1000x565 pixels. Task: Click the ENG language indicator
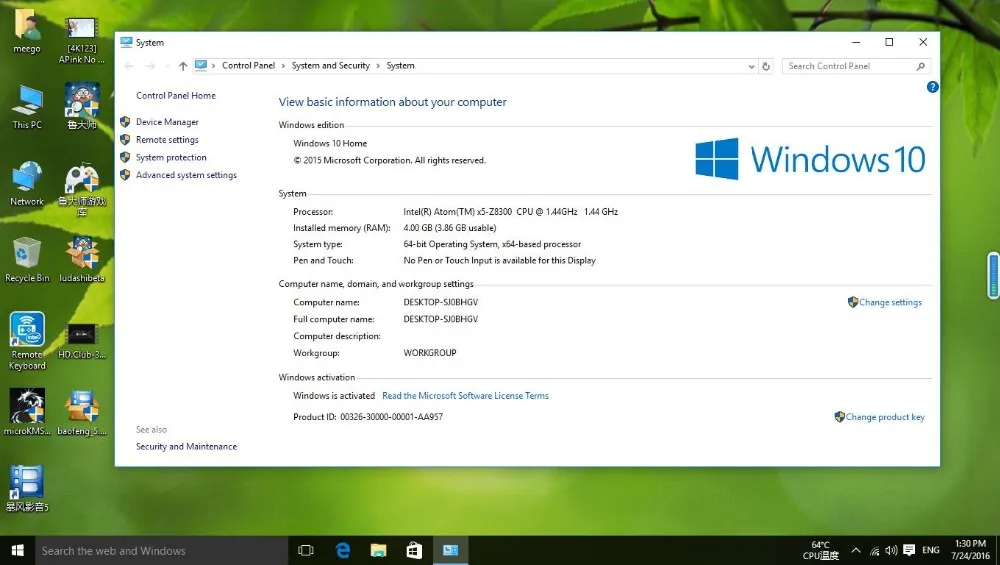pos(930,550)
